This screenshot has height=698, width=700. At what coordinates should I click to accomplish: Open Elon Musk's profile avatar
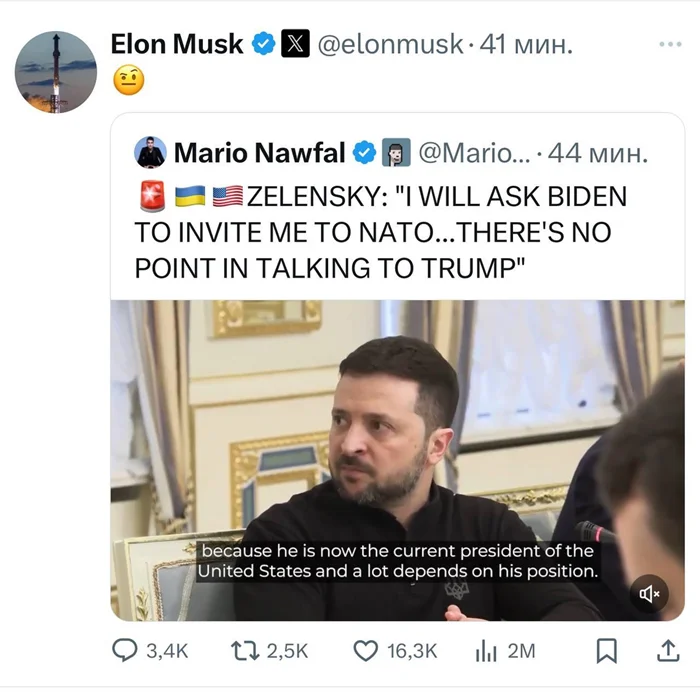56,70
